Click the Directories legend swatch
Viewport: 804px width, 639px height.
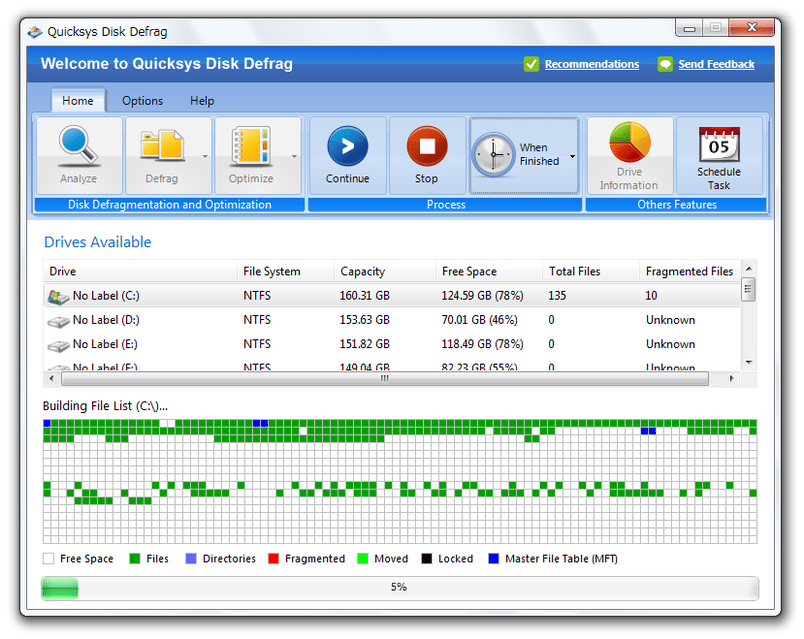[x=191, y=558]
